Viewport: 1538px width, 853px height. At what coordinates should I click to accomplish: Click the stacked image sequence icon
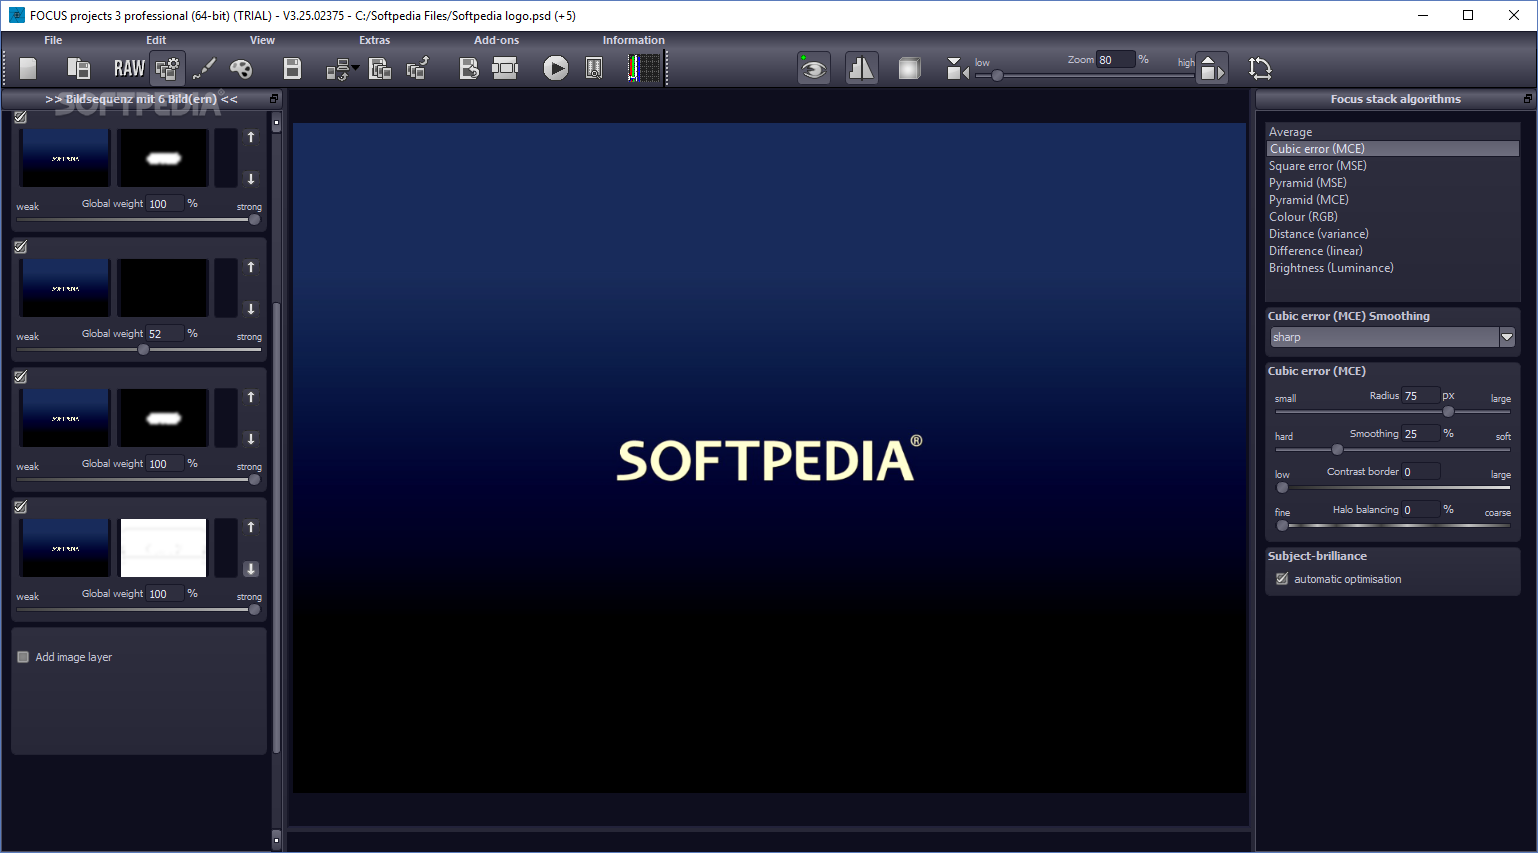(x=380, y=68)
